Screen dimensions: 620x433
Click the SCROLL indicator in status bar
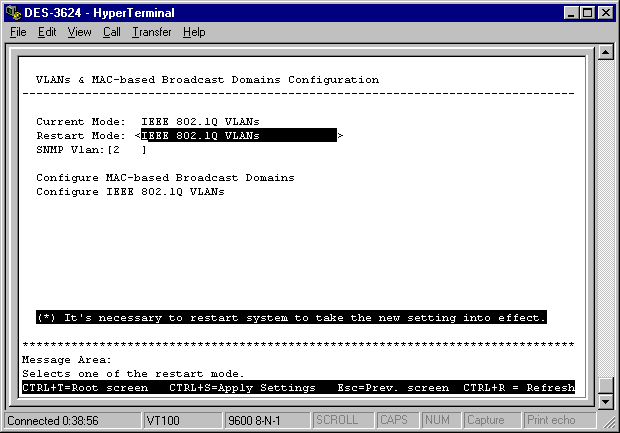[337, 420]
